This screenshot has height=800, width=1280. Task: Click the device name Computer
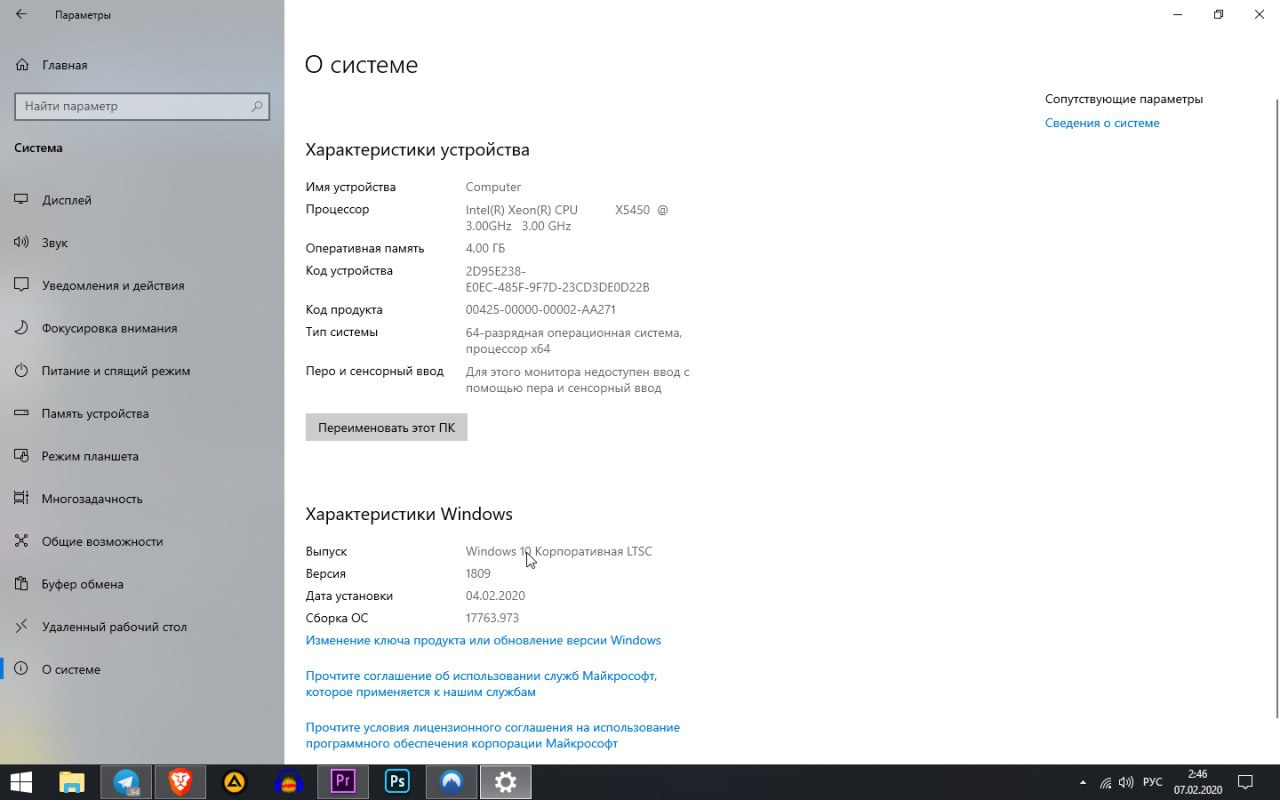tap(493, 187)
